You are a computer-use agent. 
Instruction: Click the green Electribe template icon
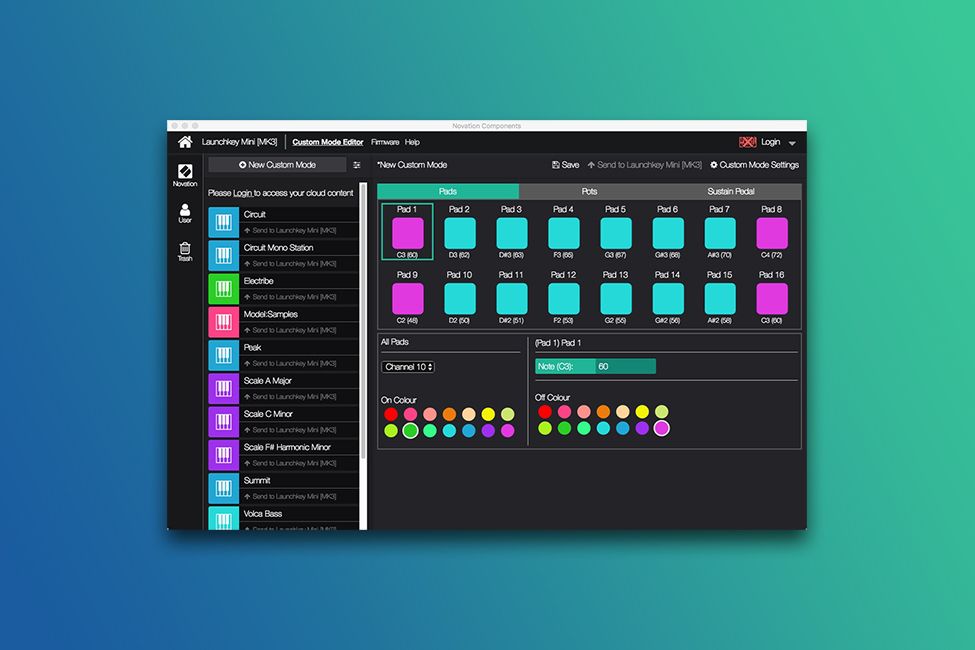click(223, 289)
